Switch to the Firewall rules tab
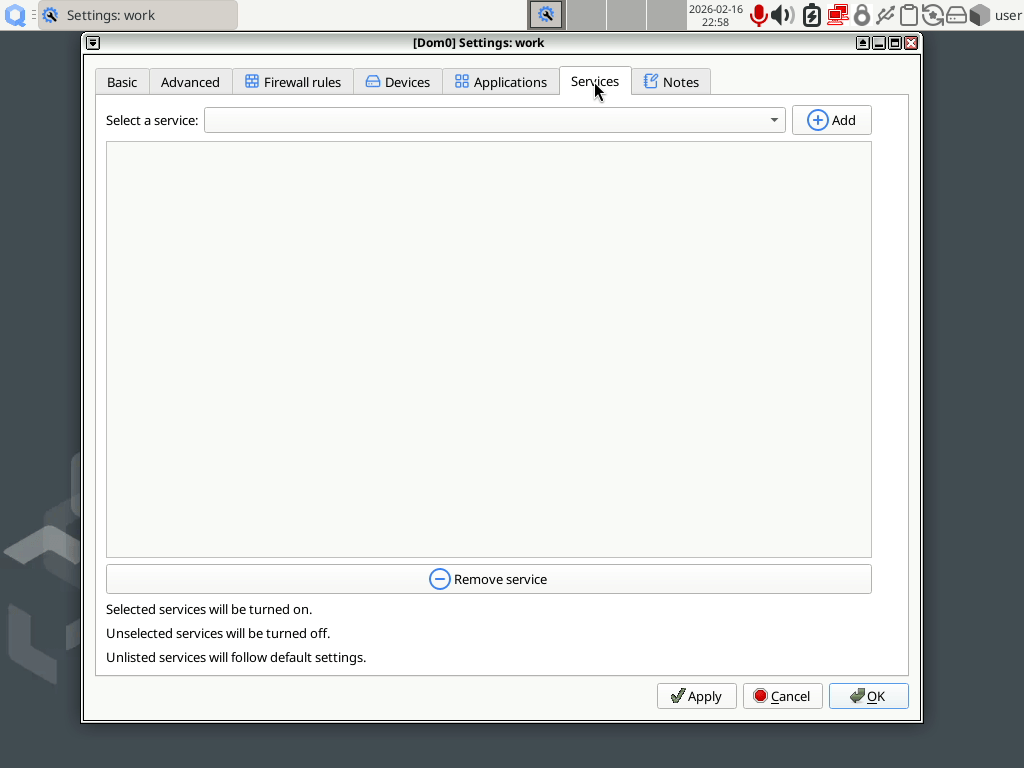1024x768 pixels. coord(293,82)
